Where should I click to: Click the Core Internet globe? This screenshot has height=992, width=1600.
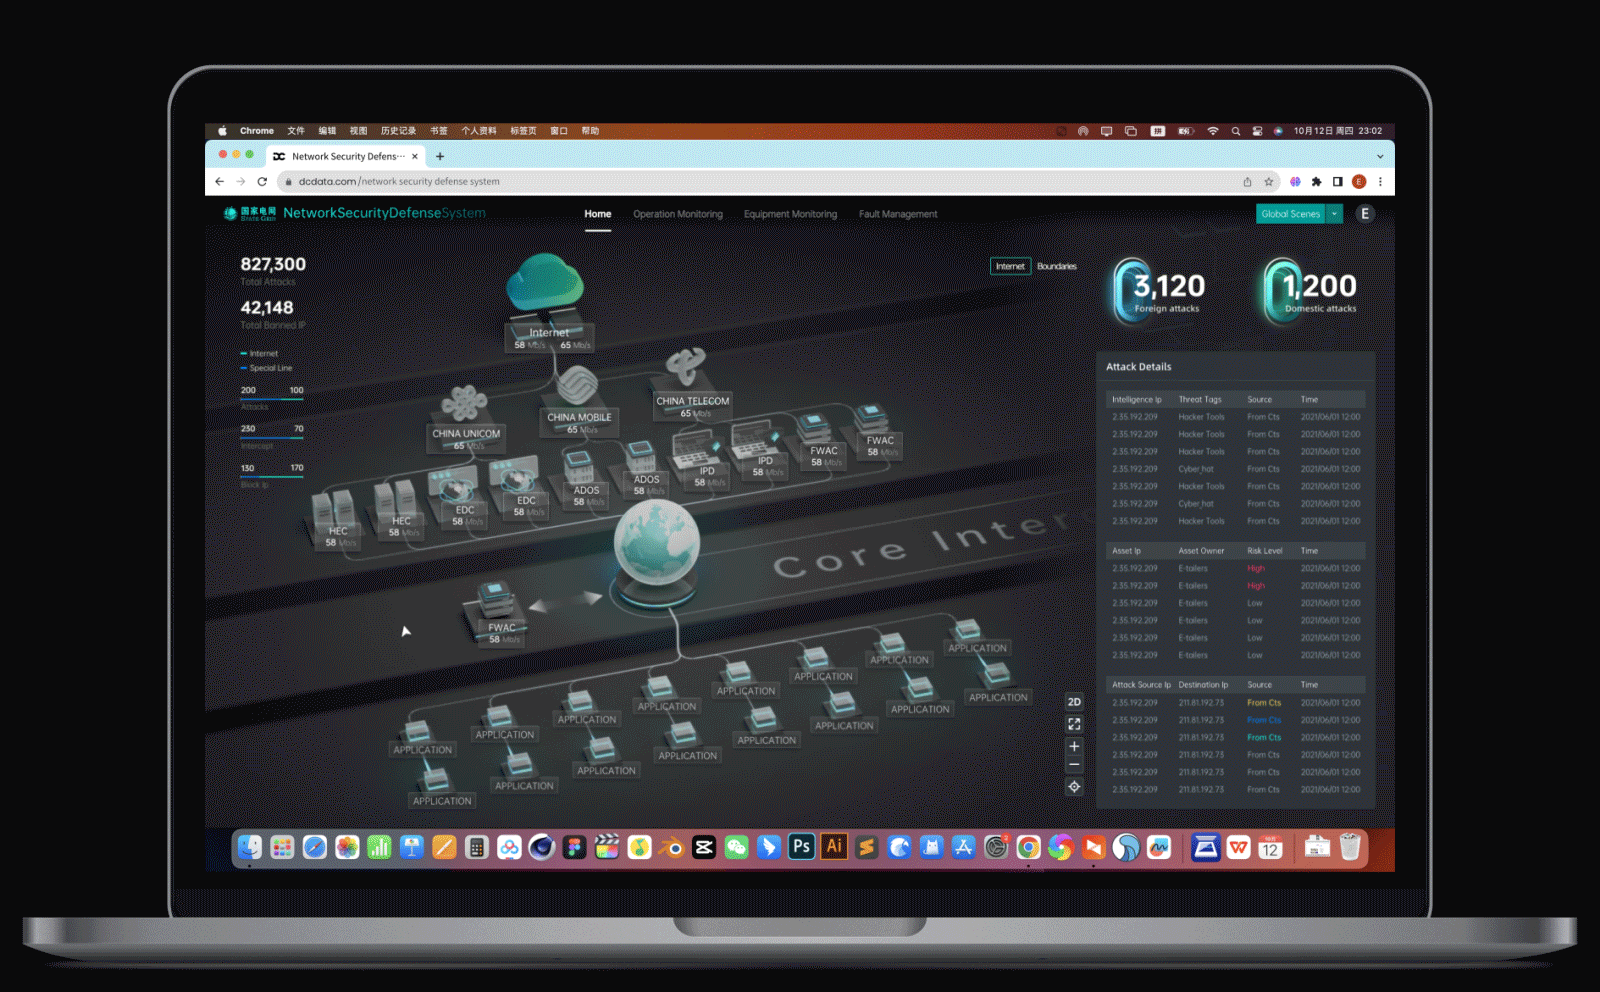tap(656, 545)
